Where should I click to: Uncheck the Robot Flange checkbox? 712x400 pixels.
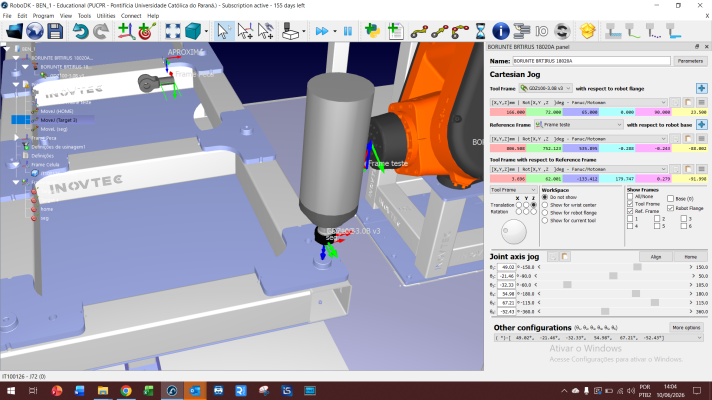(x=670, y=208)
